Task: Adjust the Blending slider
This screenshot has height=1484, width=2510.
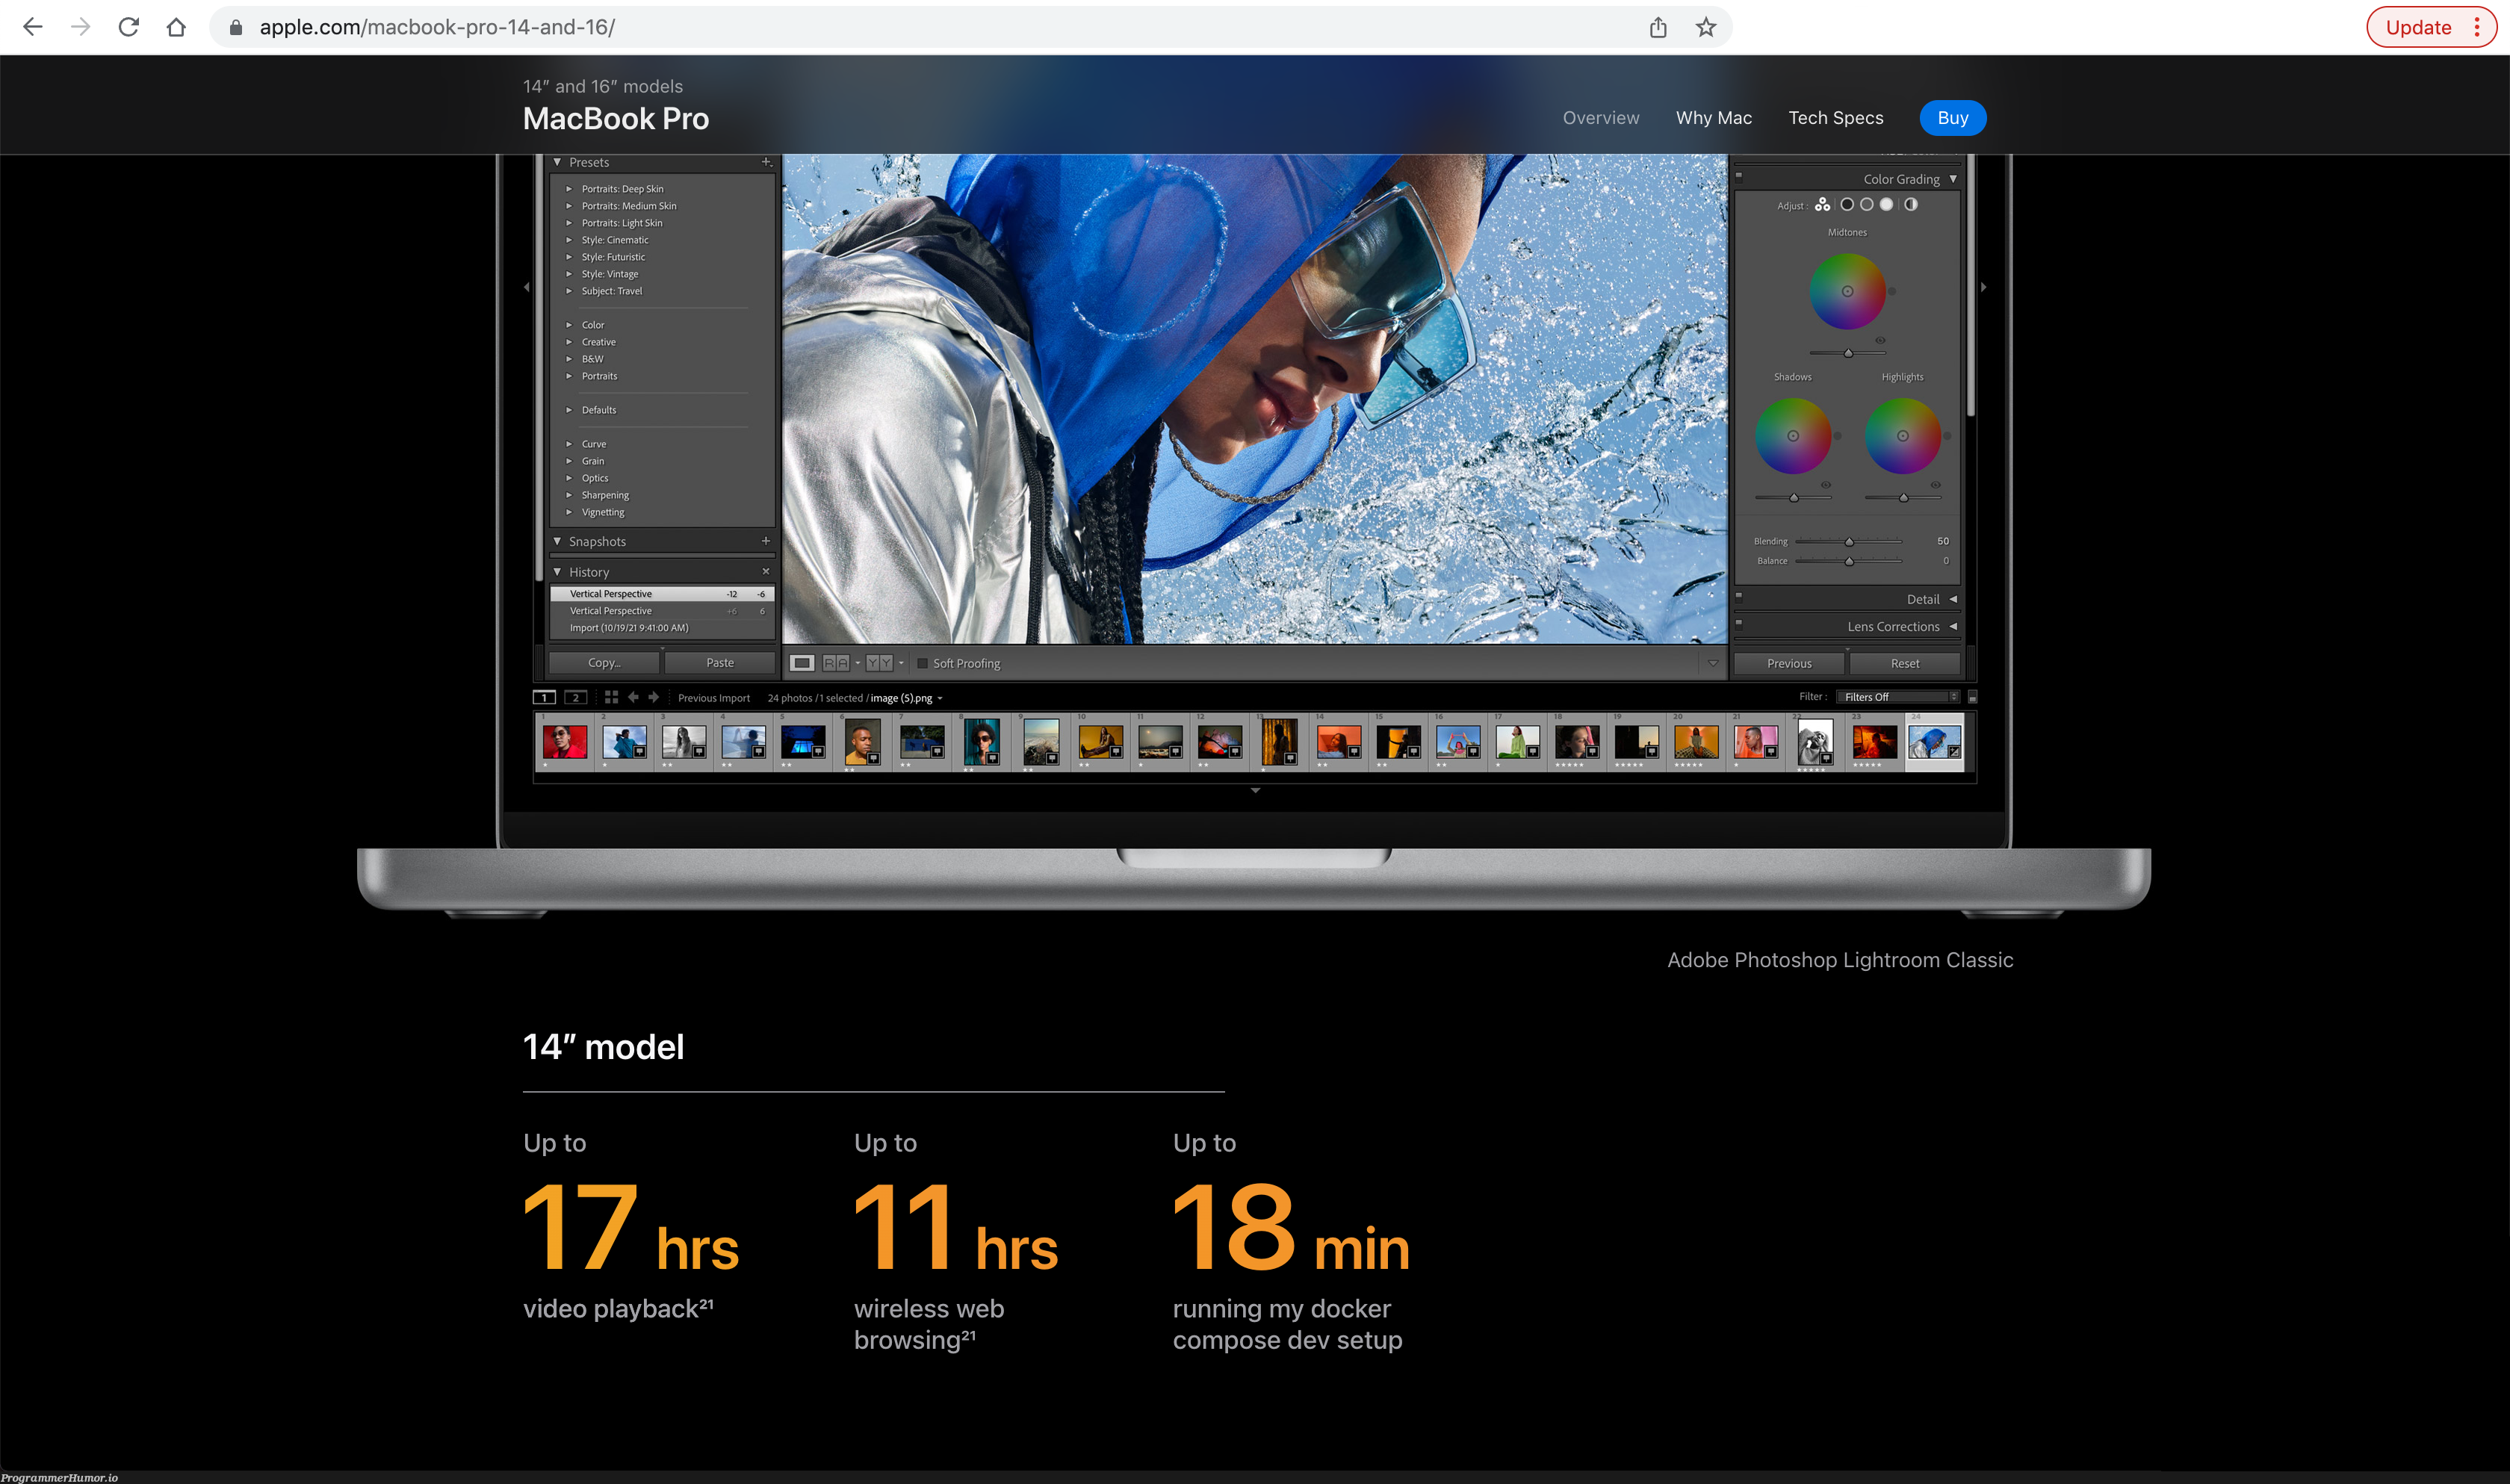Action: pos(1849,541)
